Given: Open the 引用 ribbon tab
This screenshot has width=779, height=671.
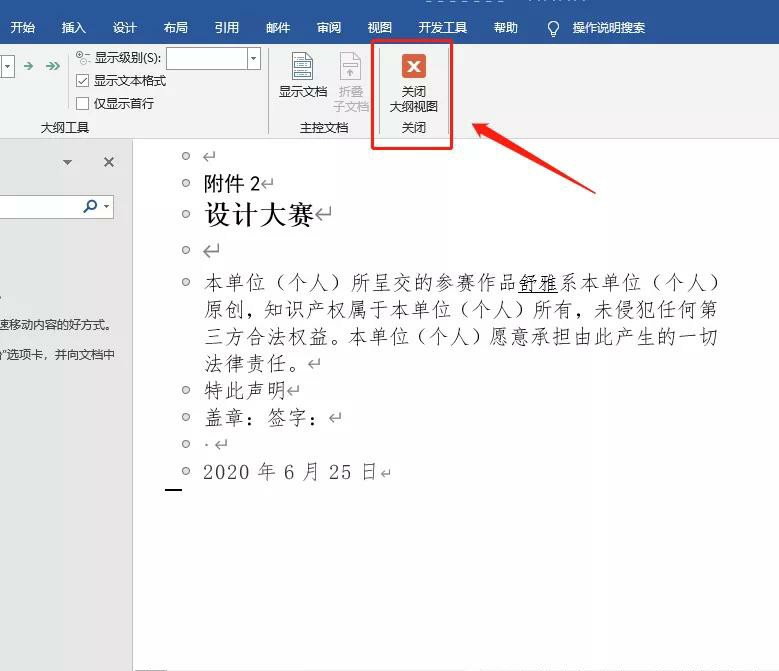Looking at the screenshot, I should [227, 27].
